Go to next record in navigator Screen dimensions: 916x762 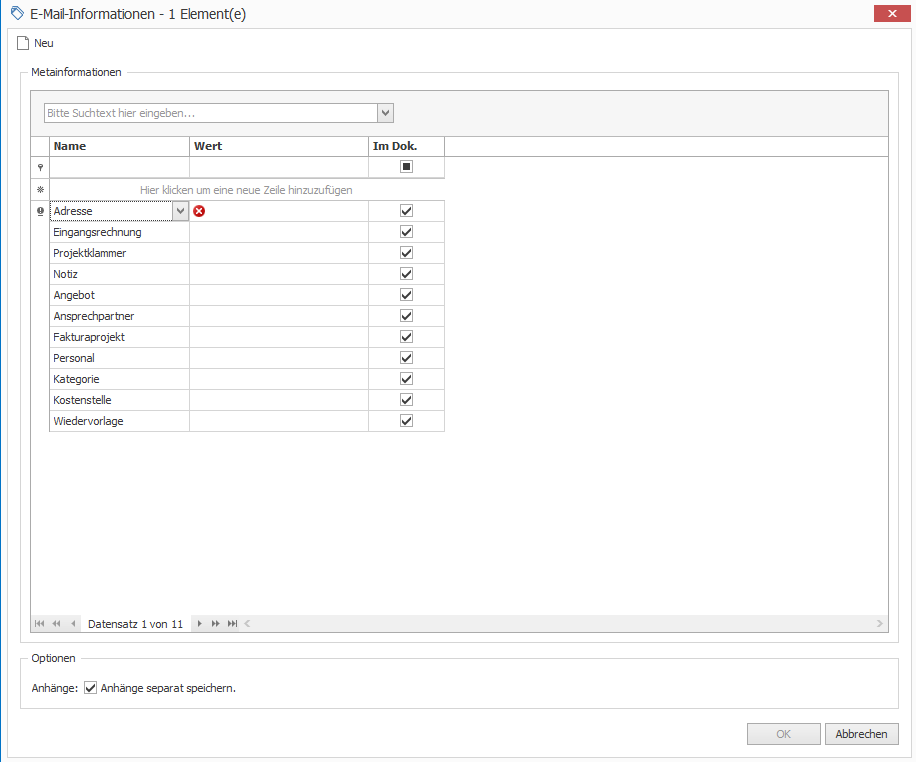200,624
